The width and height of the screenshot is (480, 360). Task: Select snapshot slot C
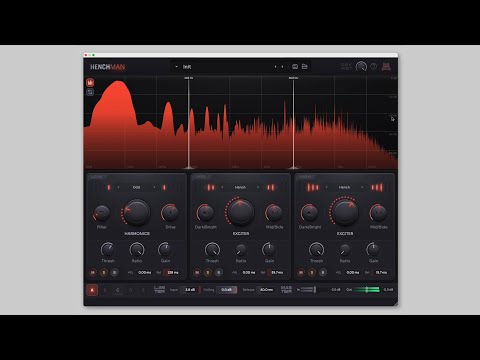click(x=117, y=290)
